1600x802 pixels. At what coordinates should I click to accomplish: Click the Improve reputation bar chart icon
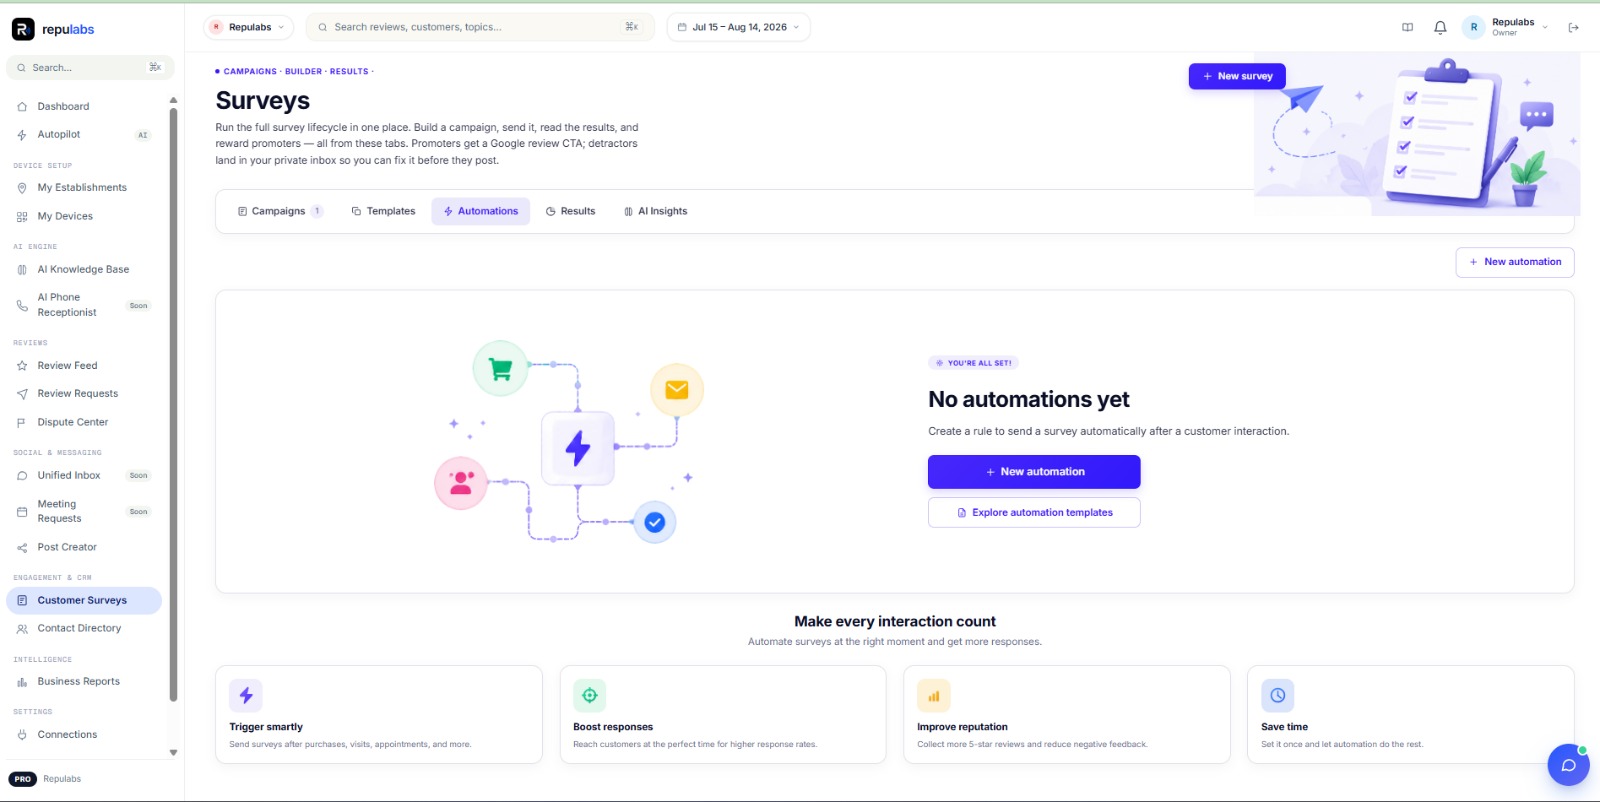(934, 695)
